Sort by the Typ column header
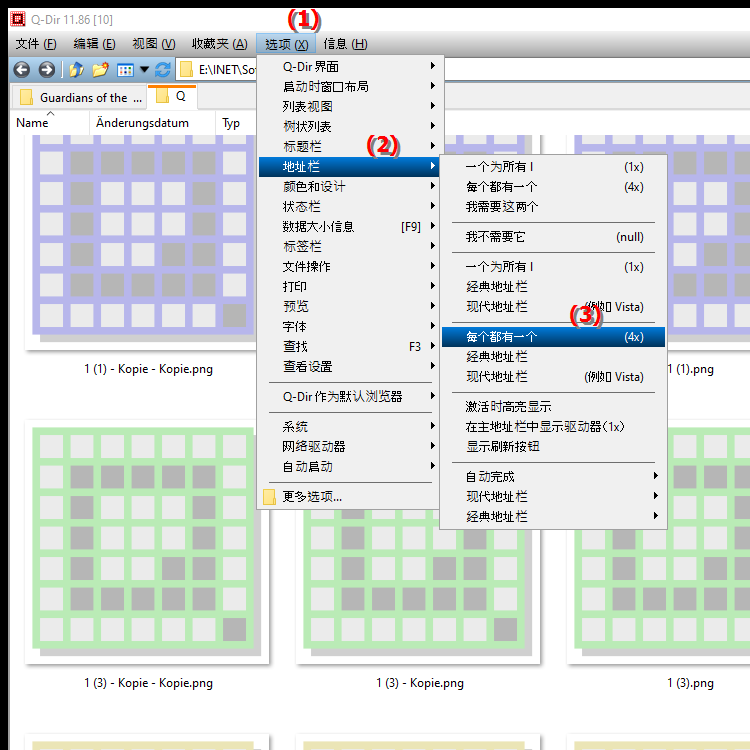The height and width of the screenshot is (750, 750). click(x=236, y=123)
